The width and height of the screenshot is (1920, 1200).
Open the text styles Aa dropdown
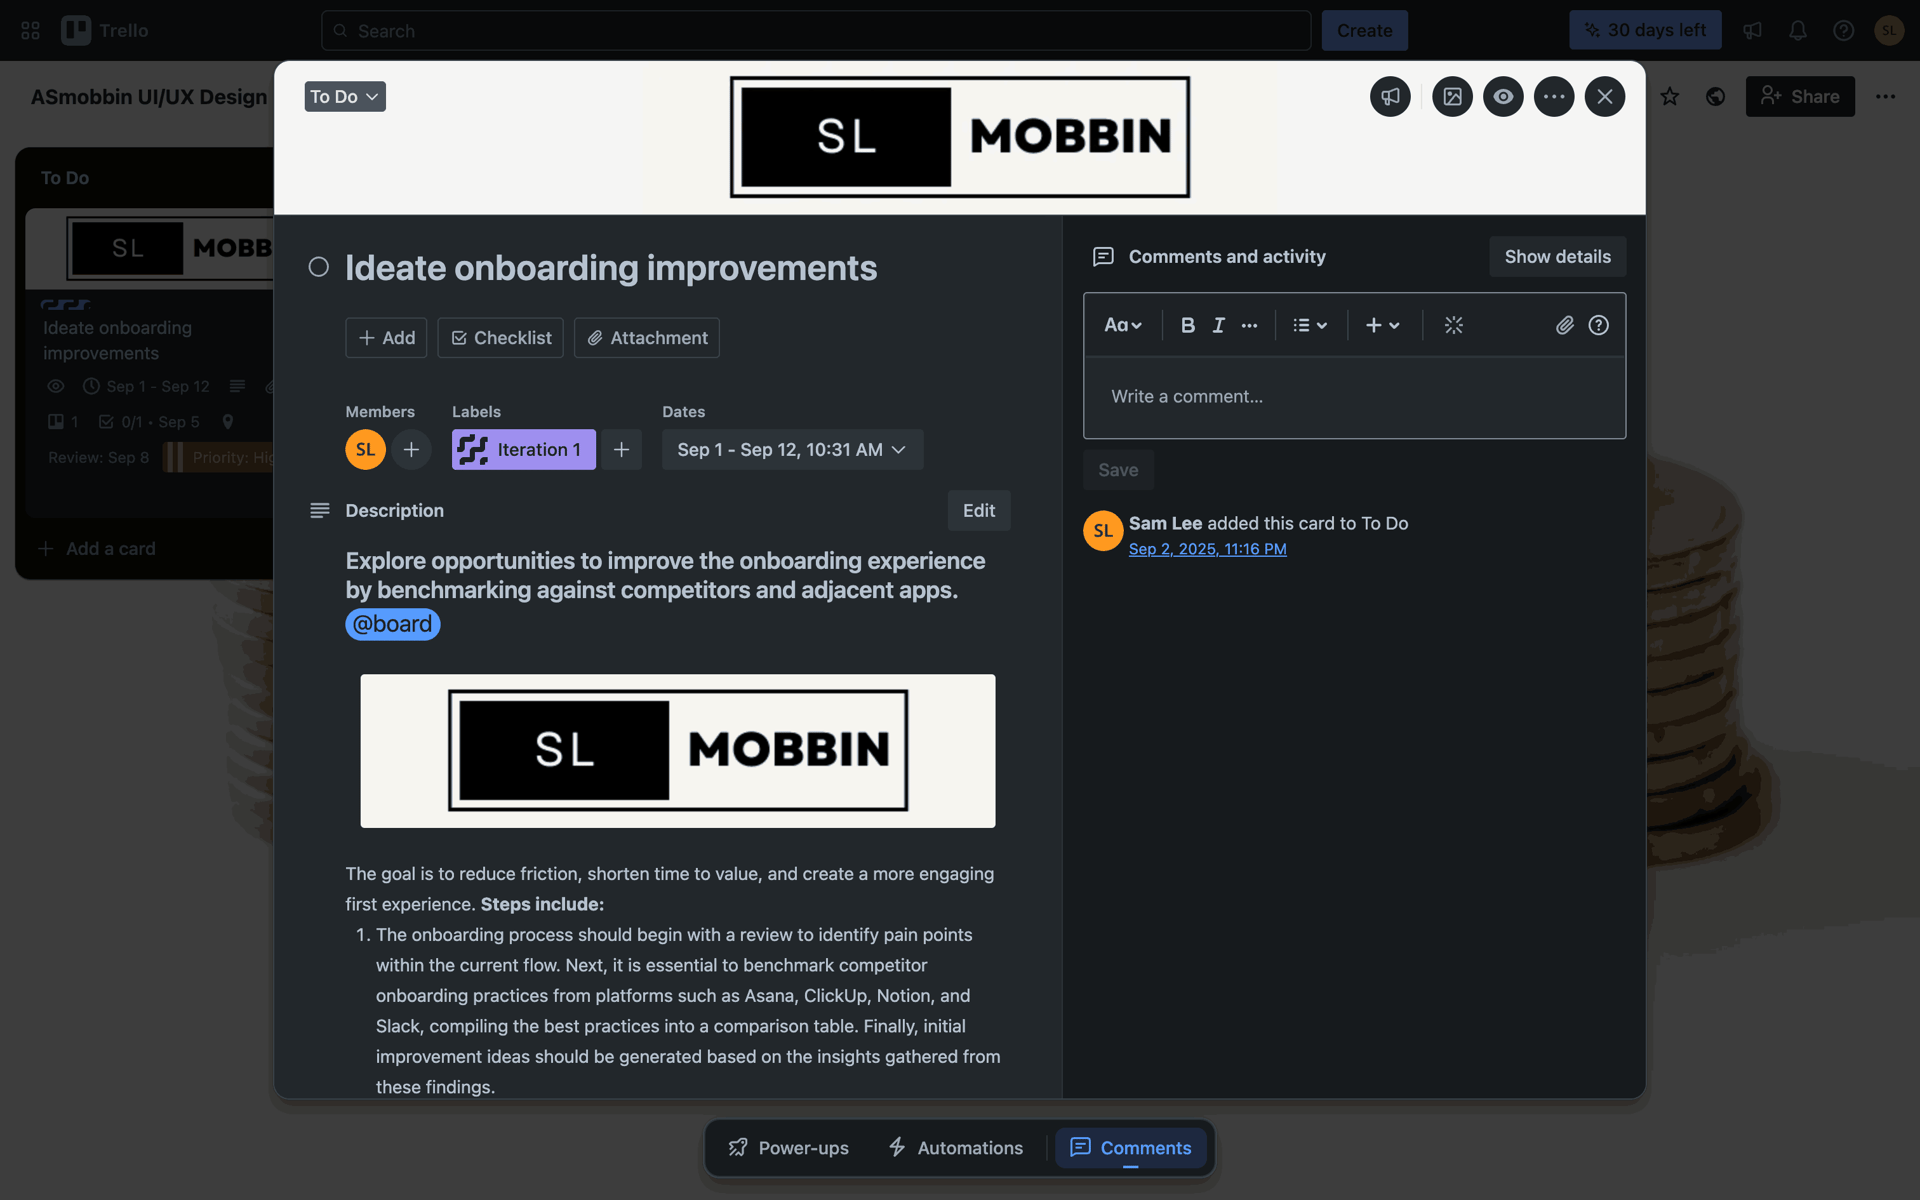tap(1123, 325)
